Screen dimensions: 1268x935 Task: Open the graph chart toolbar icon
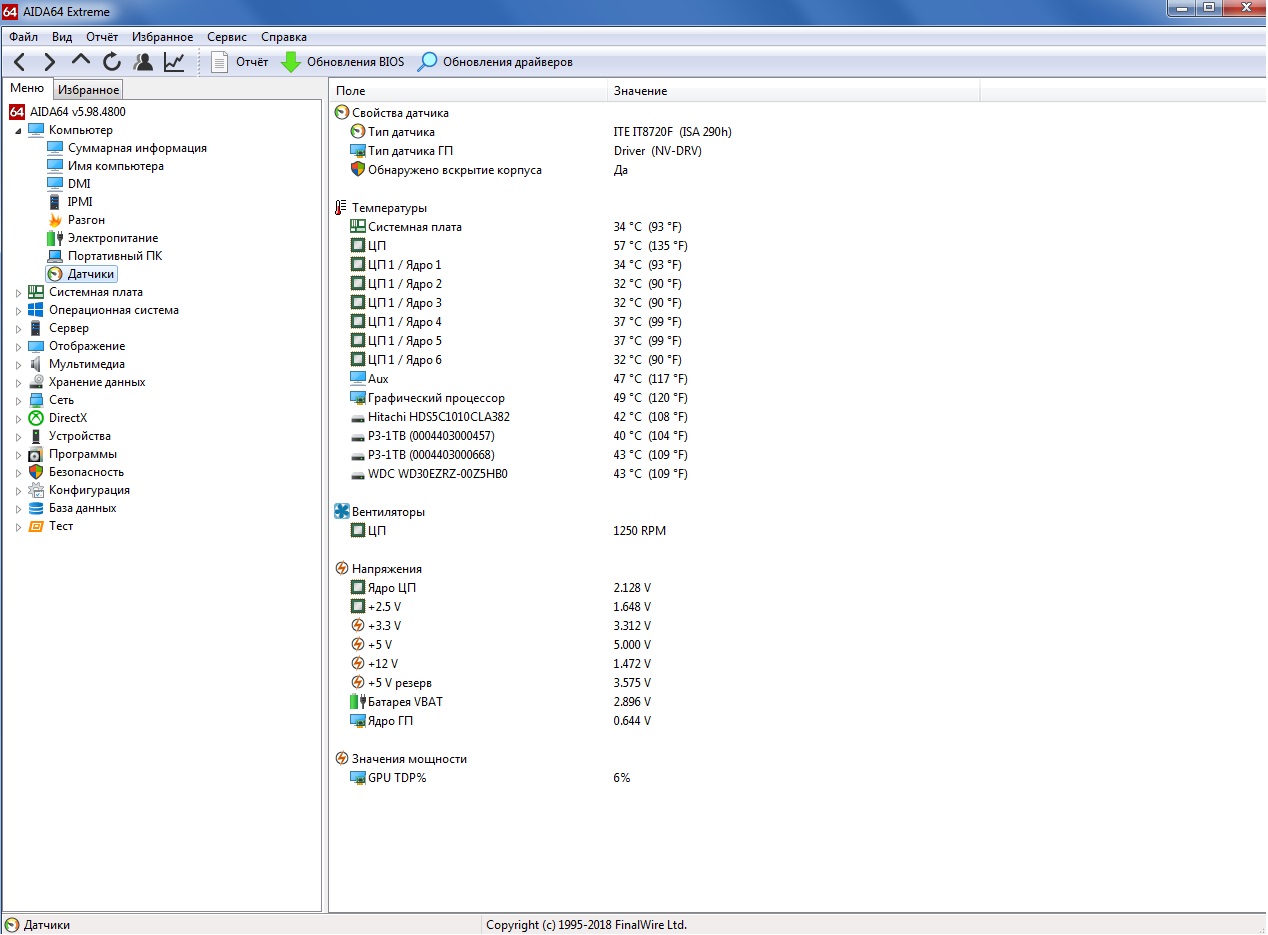[174, 62]
